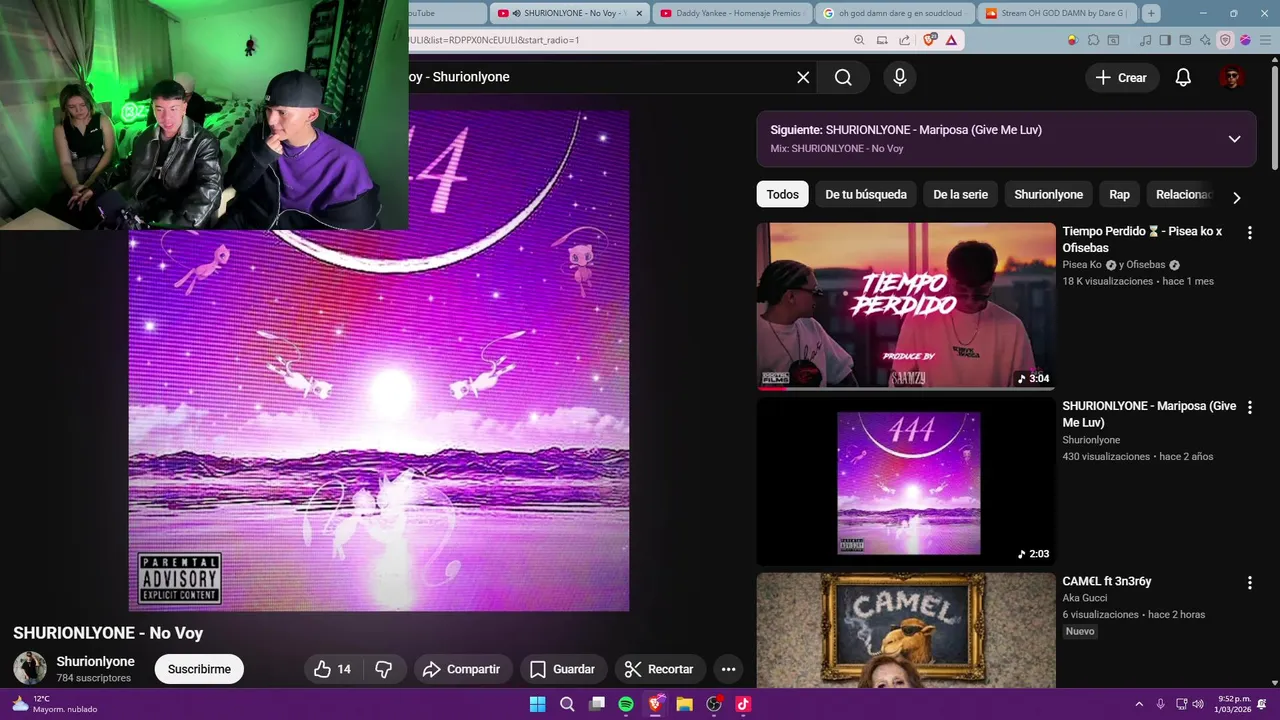Switch to oh god damn Google search tab
1280x720 pixels.
coord(894,13)
